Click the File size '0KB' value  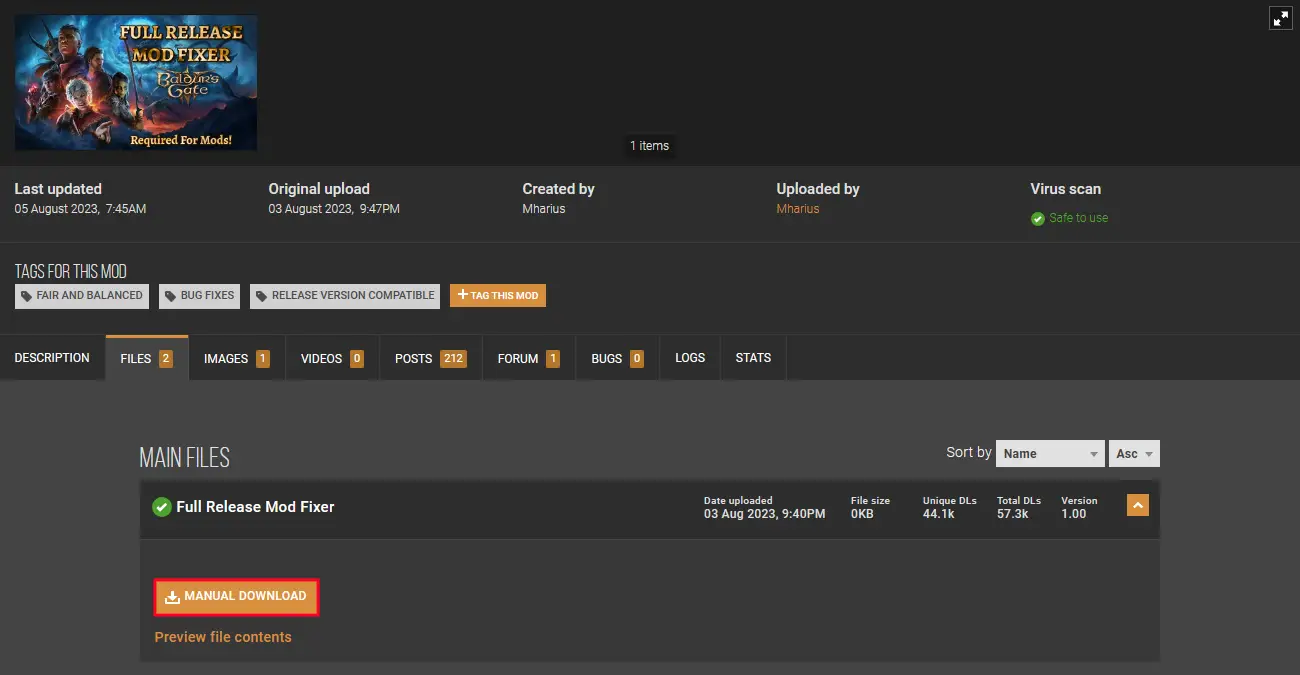863,513
